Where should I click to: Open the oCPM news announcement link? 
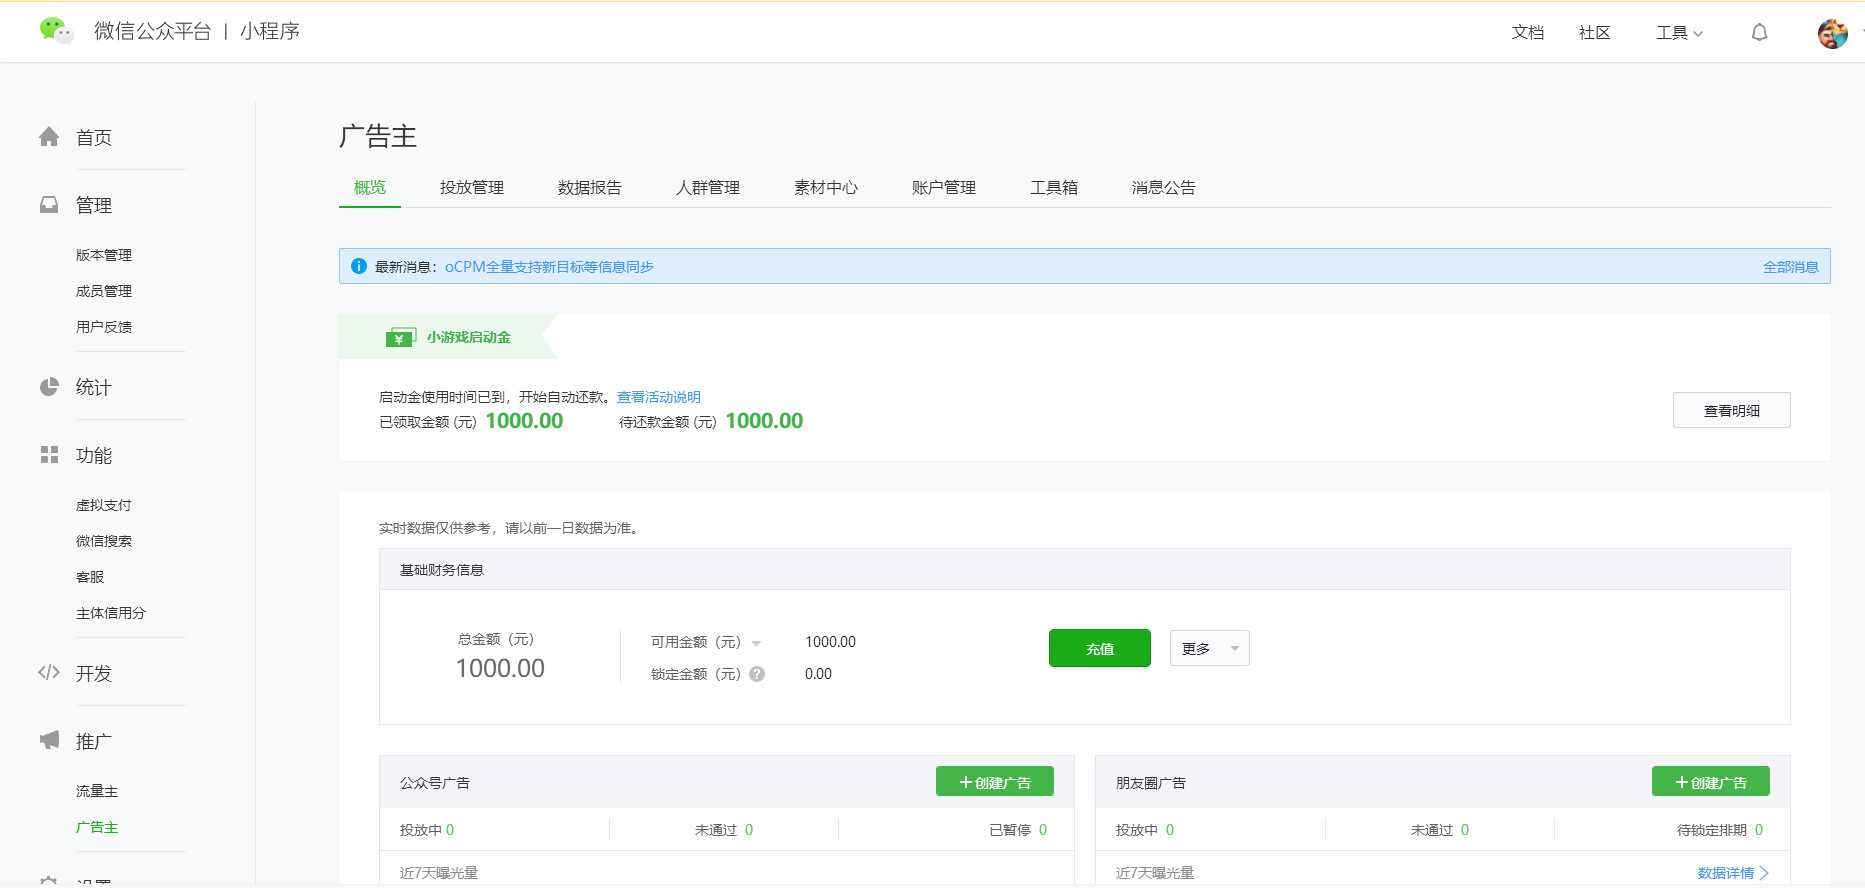[549, 267]
